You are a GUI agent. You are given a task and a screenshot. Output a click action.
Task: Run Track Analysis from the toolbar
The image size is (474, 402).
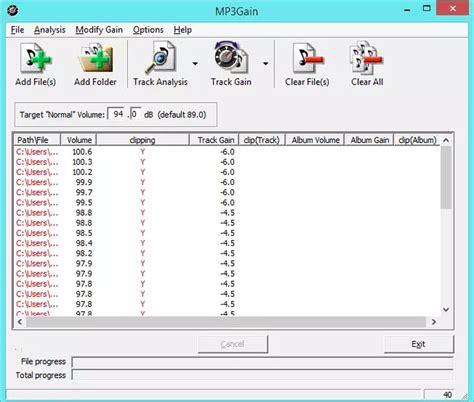tap(160, 64)
